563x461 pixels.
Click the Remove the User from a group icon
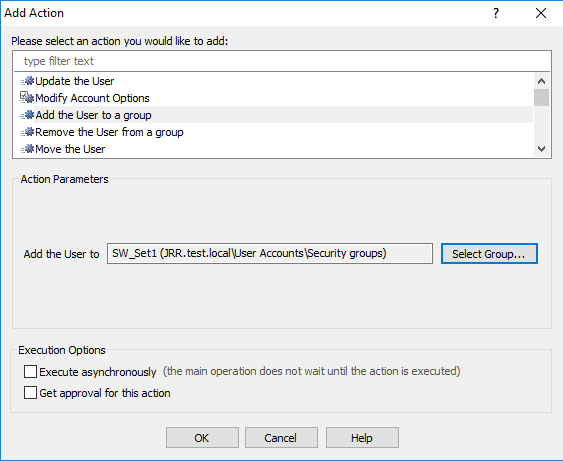(x=27, y=132)
